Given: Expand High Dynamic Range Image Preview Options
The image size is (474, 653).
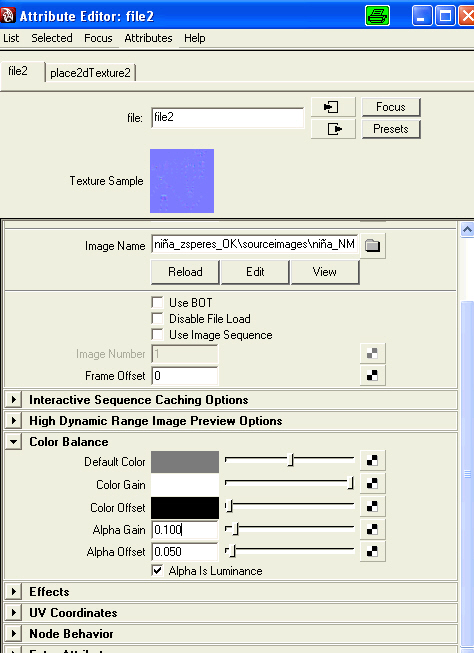Looking at the screenshot, I should click(14, 421).
